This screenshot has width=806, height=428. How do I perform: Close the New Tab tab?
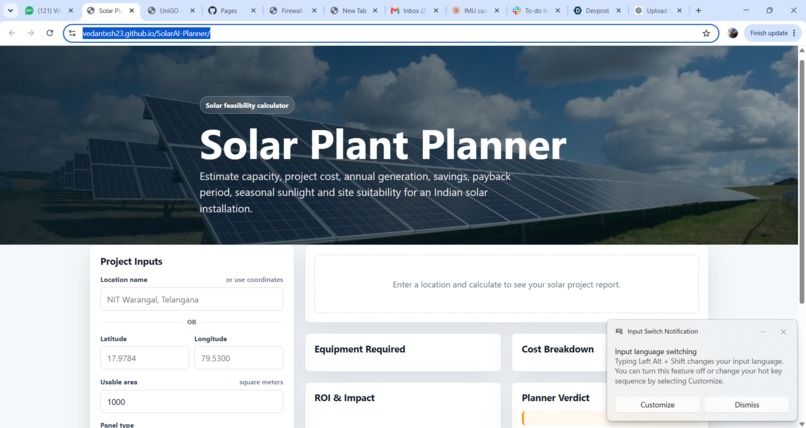point(375,10)
